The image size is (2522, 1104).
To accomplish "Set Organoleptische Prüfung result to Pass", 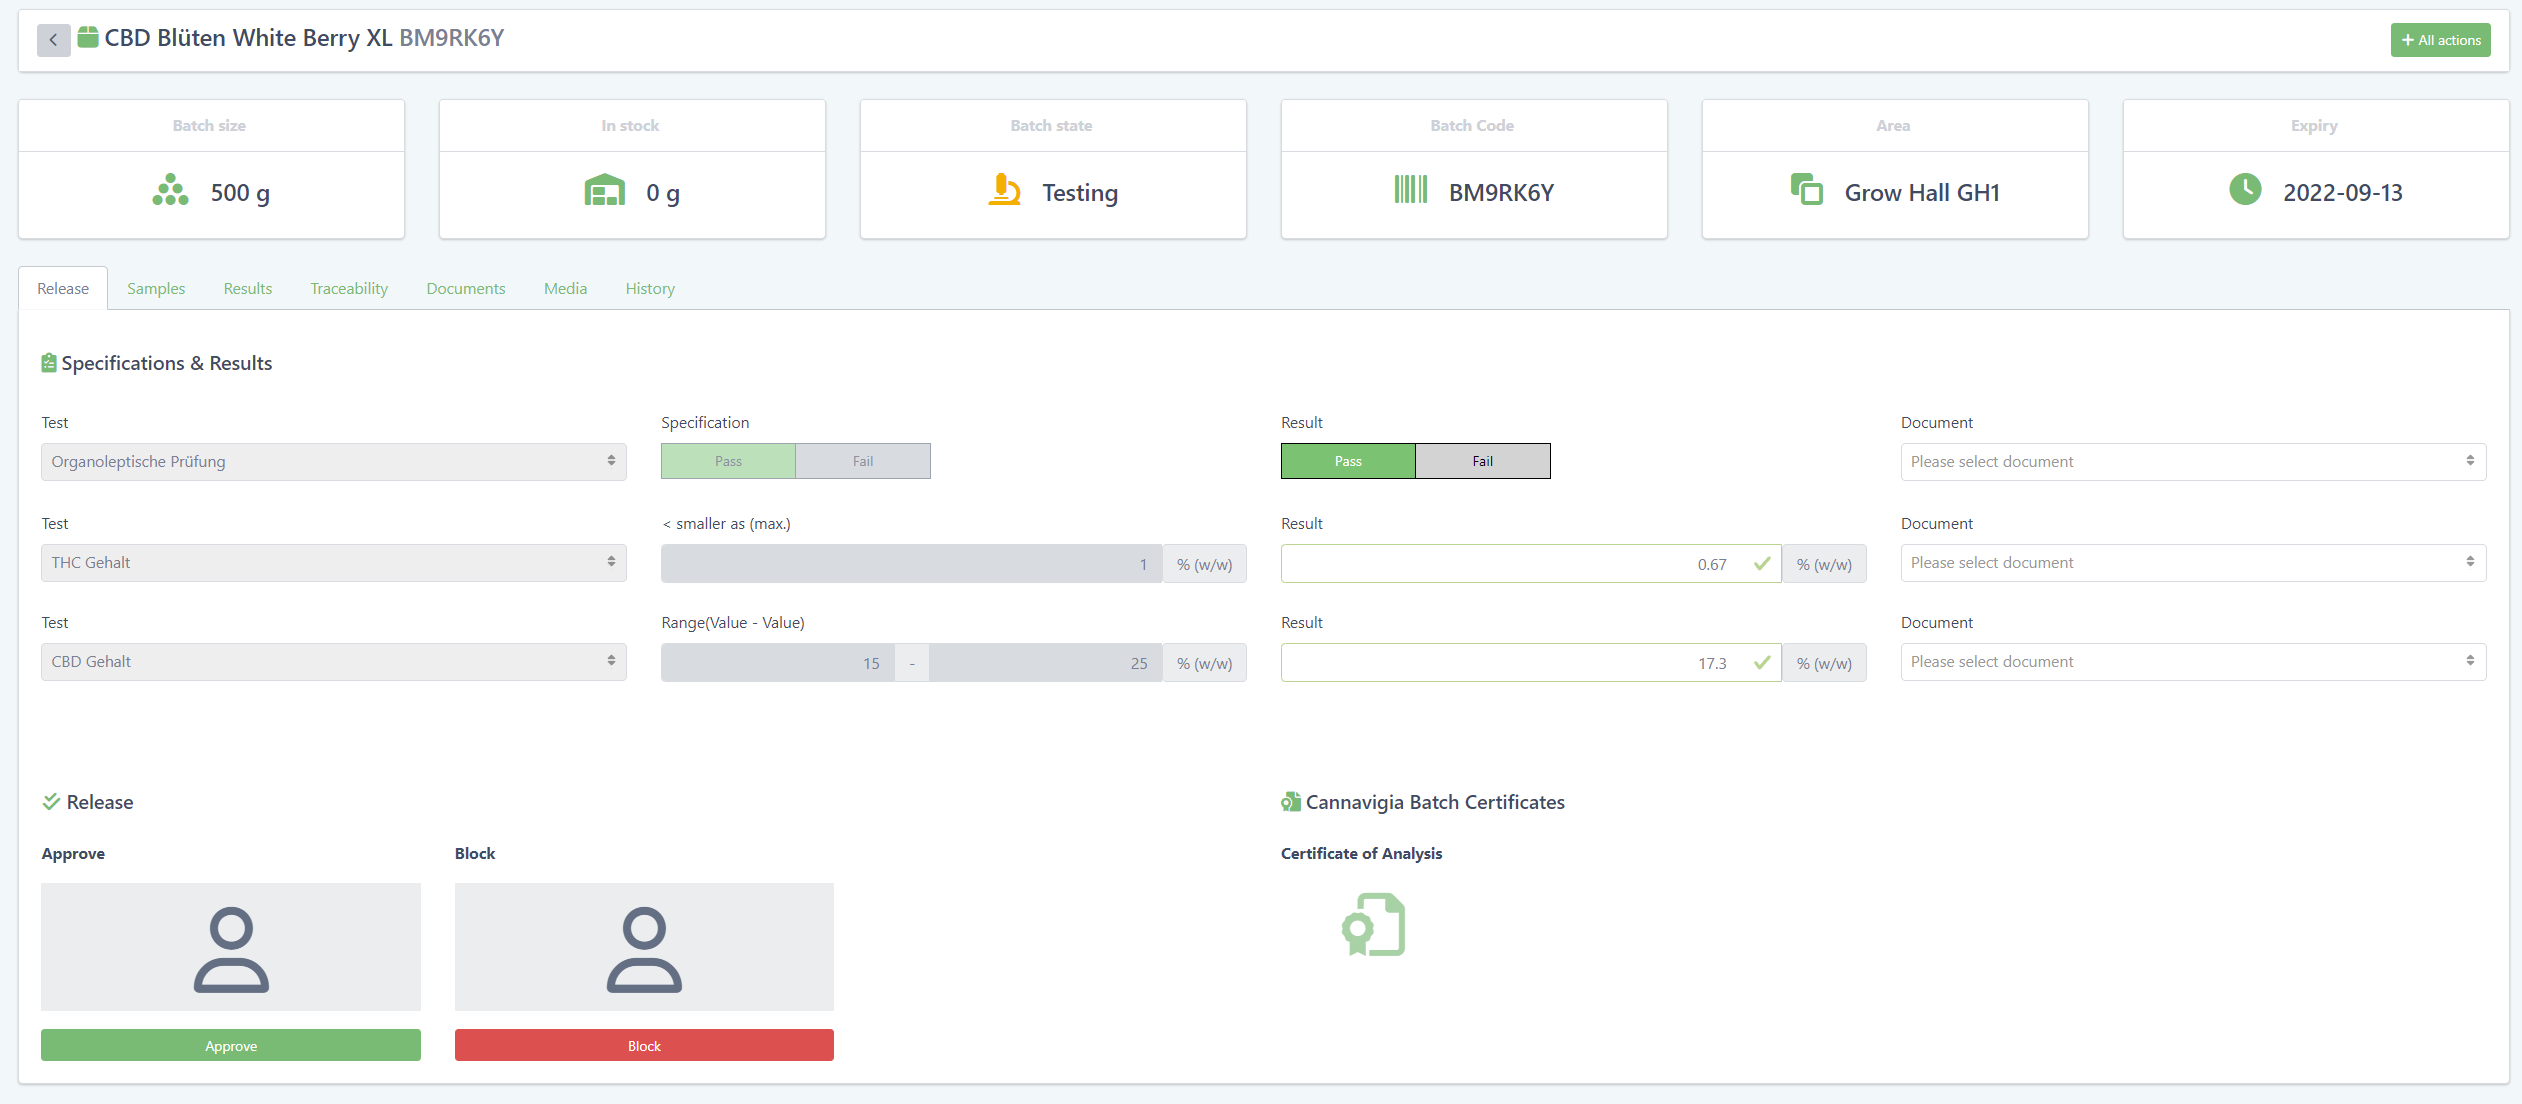I will click(x=1347, y=461).
